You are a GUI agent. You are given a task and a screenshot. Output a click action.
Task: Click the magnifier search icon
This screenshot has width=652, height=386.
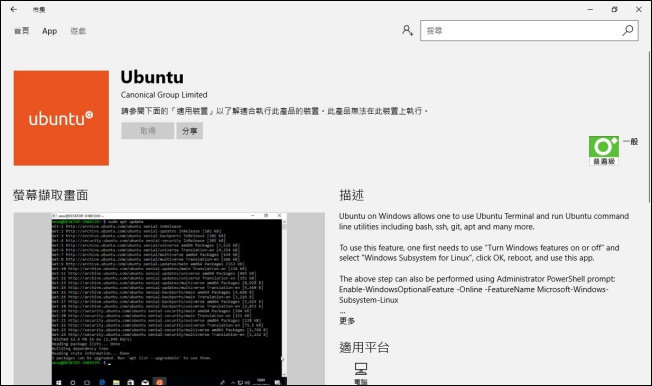(x=627, y=30)
